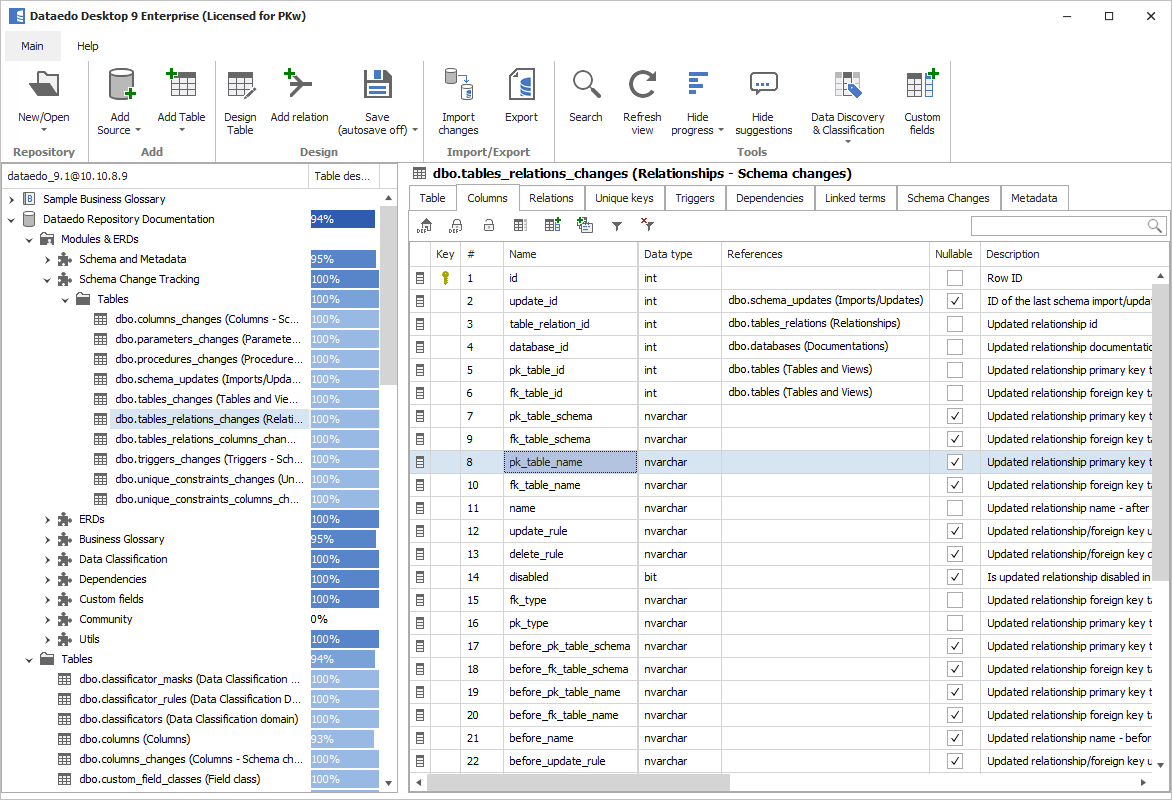This screenshot has height=800, width=1172.
Task: Click the Hide suggestions button
Action: pyautogui.click(x=763, y=95)
